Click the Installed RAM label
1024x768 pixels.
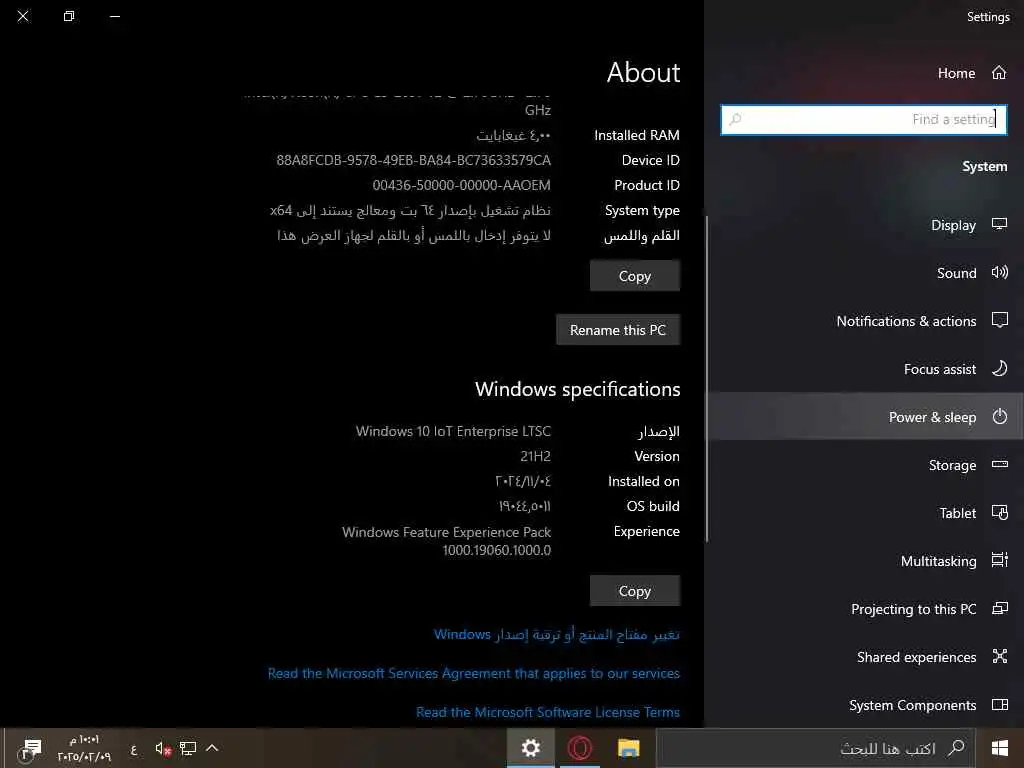coord(637,135)
